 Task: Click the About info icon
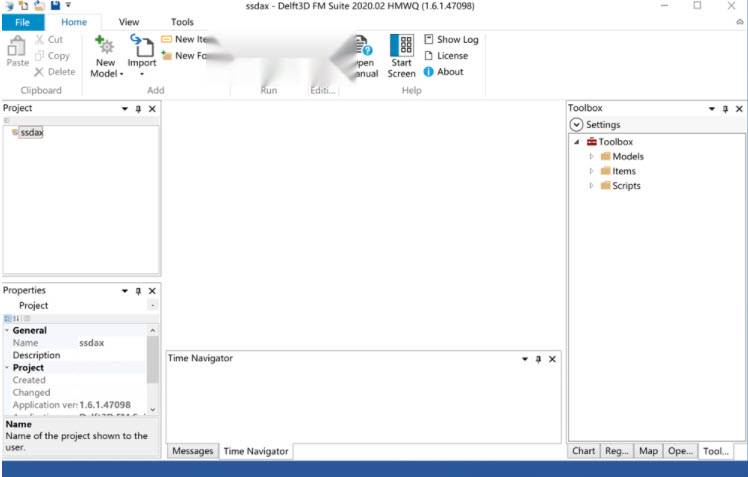coord(428,72)
